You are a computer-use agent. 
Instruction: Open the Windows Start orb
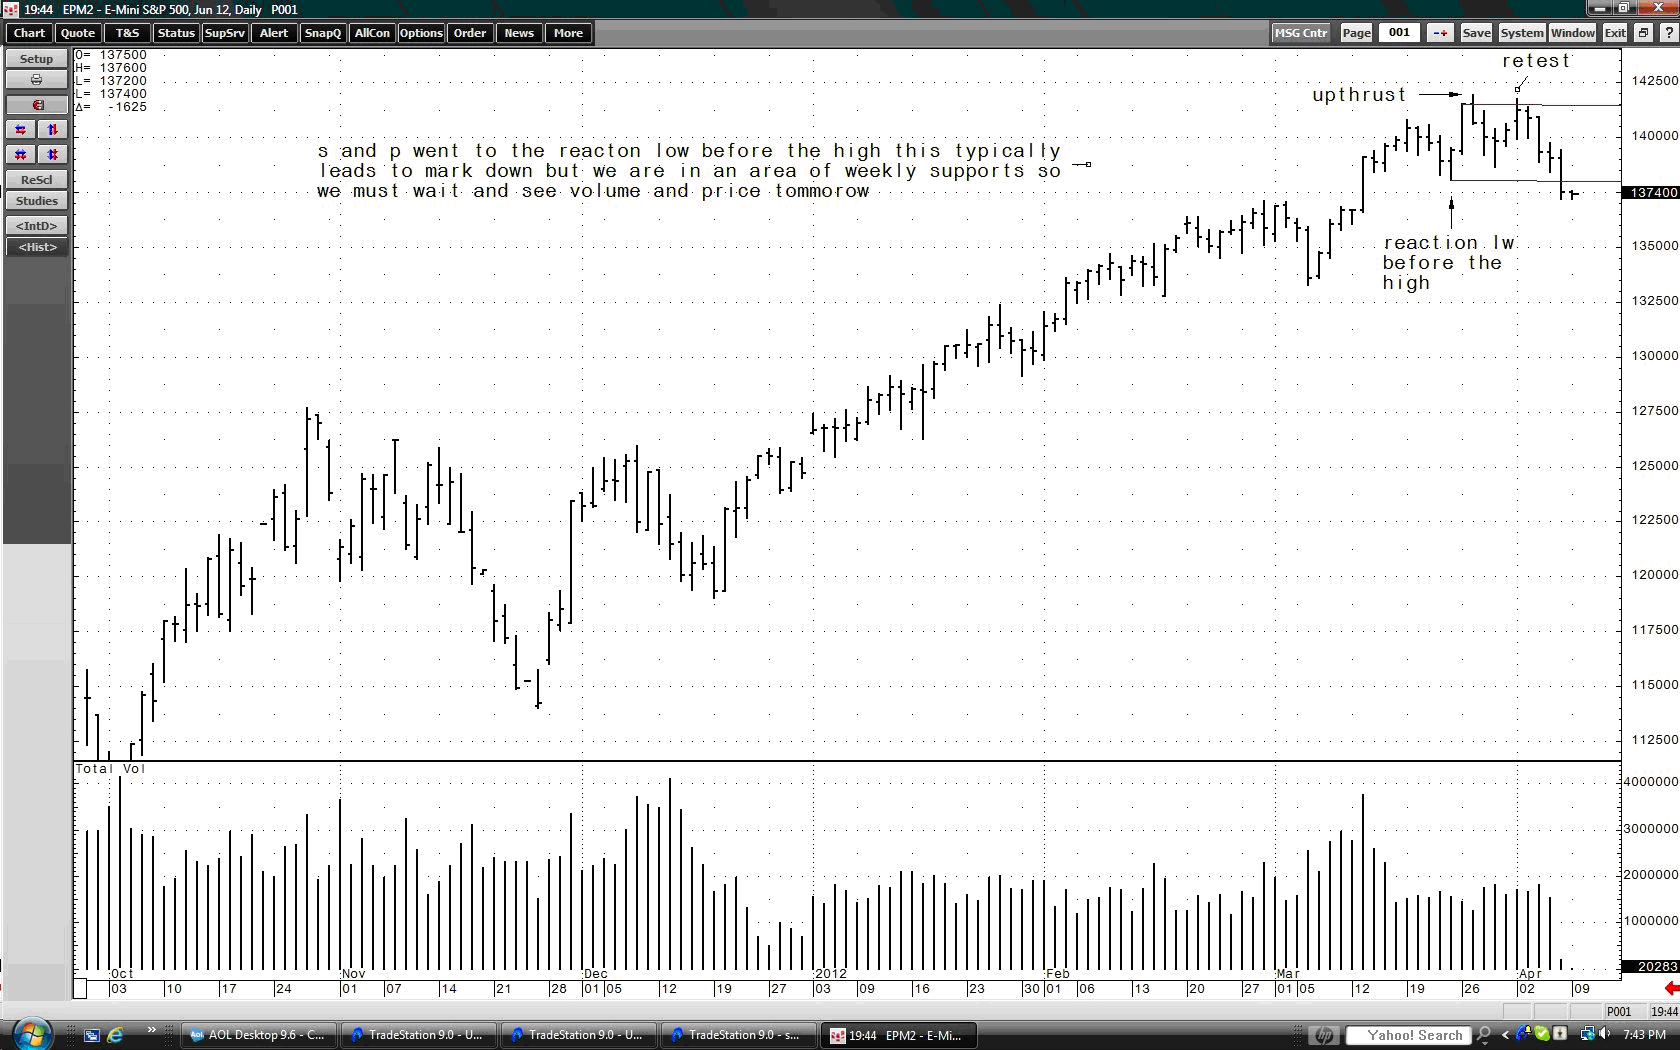pyautogui.click(x=32, y=1034)
